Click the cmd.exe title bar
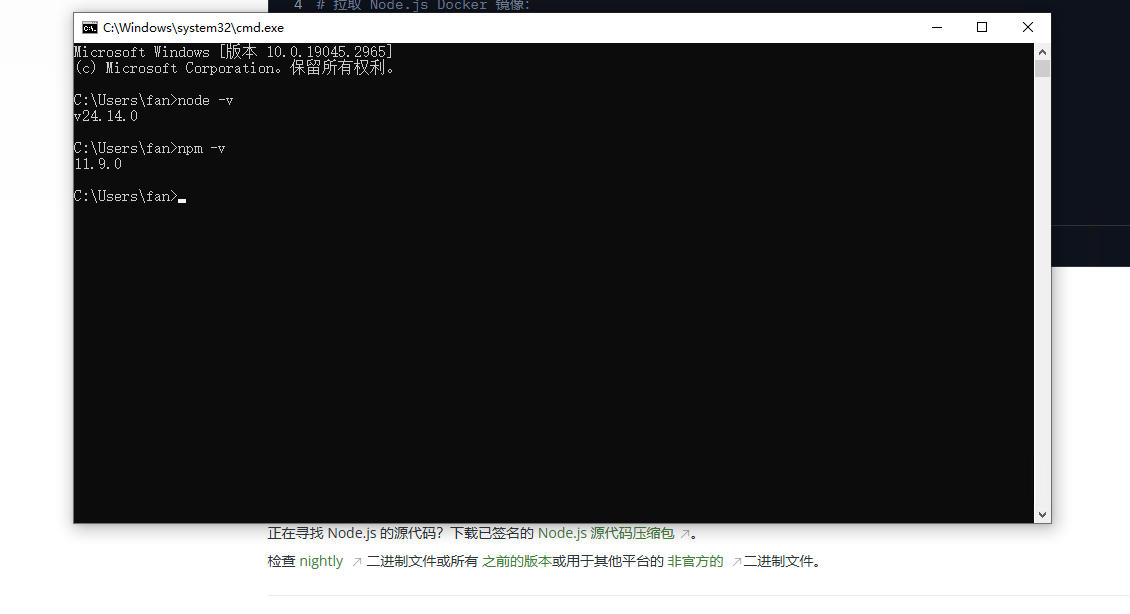 (x=500, y=28)
